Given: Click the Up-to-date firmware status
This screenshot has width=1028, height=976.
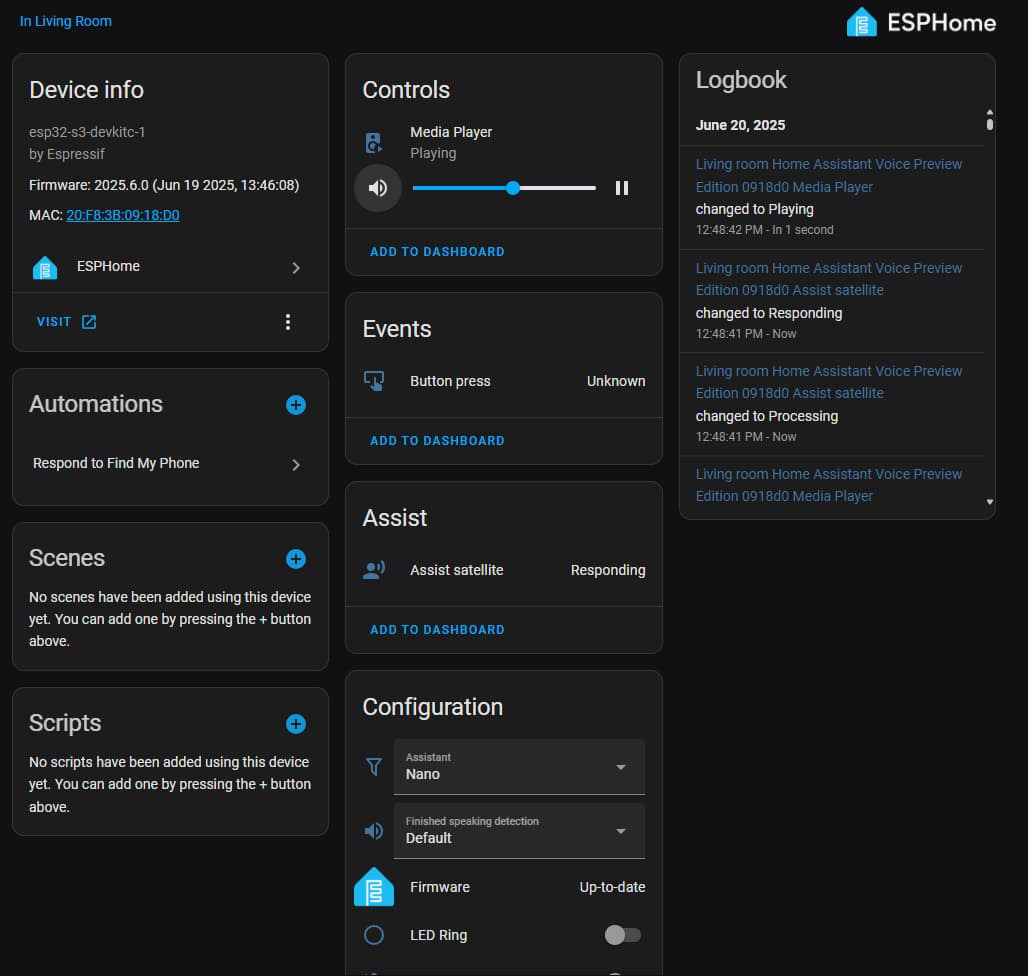Looking at the screenshot, I should pyautogui.click(x=612, y=887).
